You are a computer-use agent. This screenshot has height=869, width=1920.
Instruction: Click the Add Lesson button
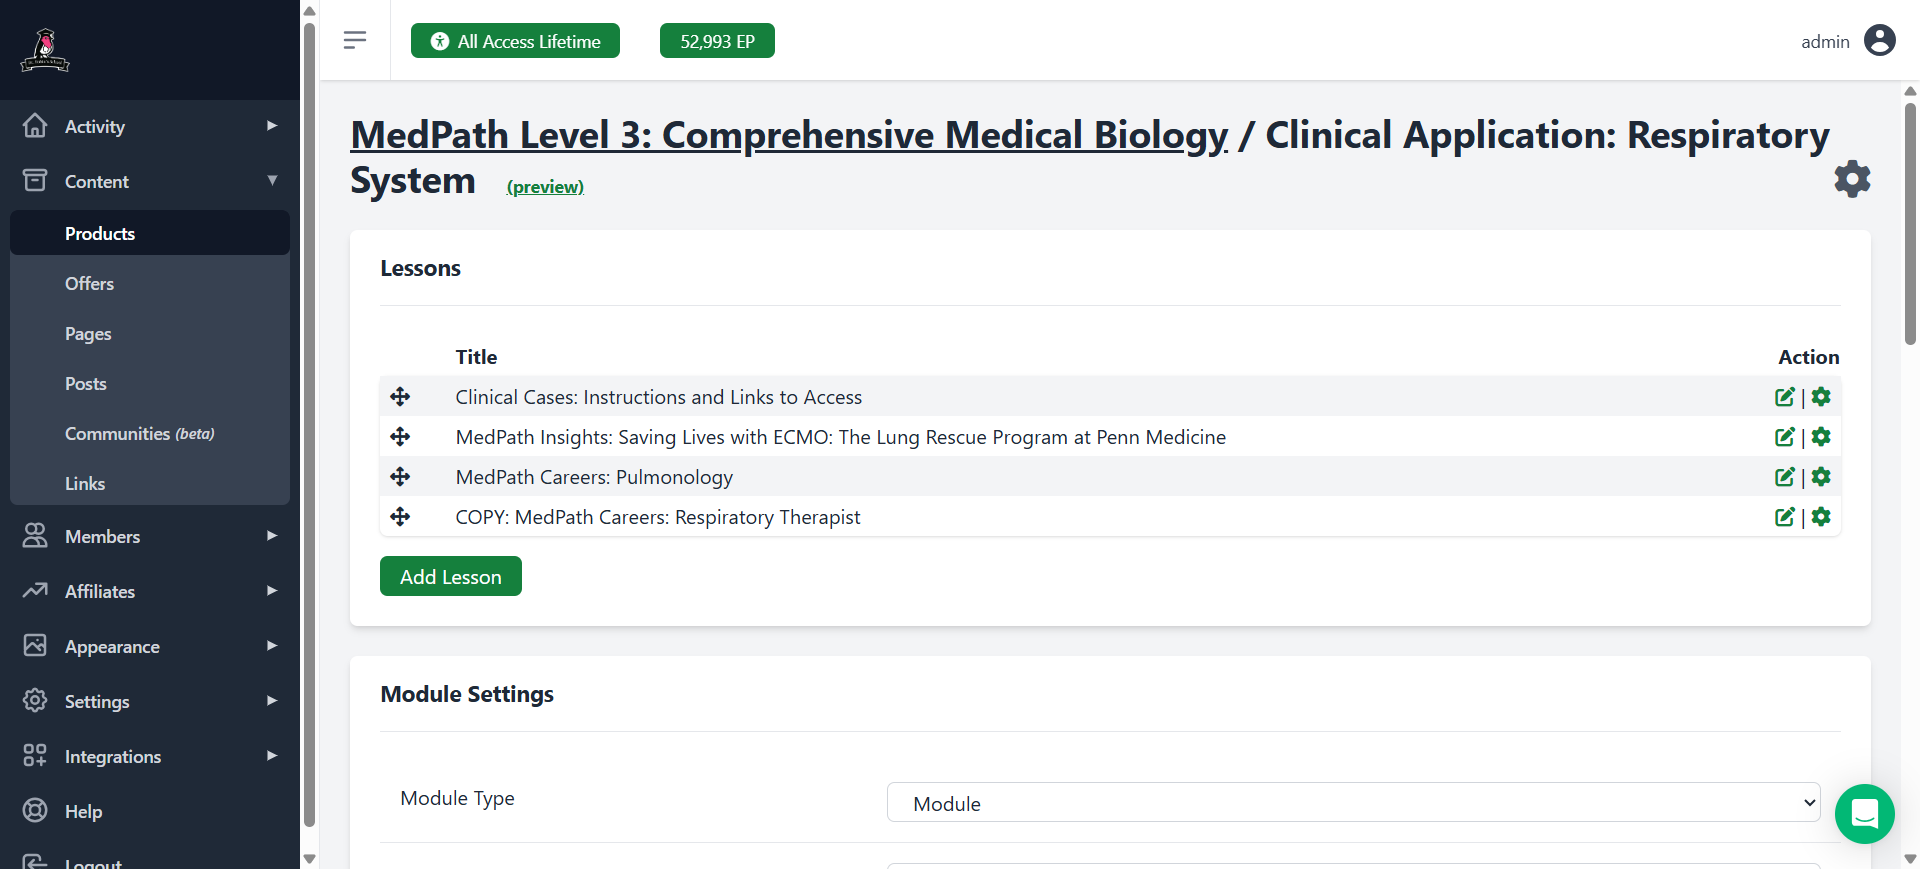coord(450,577)
